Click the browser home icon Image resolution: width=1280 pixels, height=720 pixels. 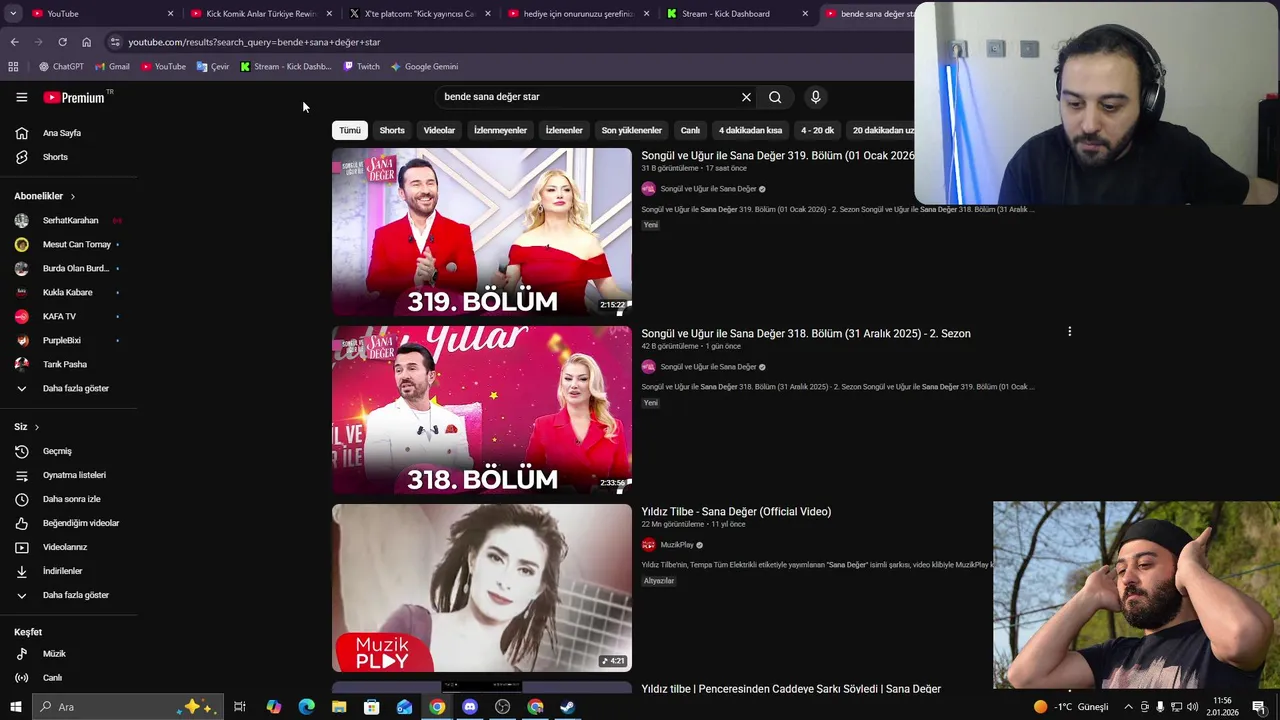coord(86,42)
